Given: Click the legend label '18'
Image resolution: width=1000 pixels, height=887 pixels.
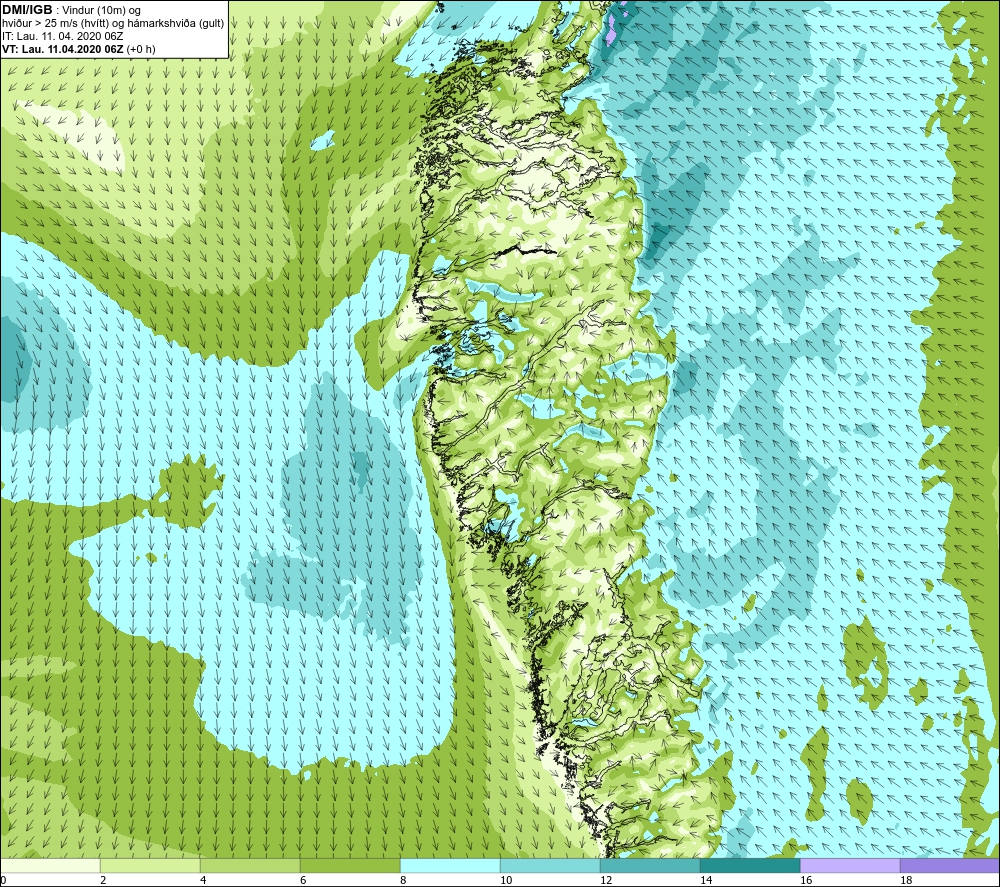Looking at the screenshot, I should pos(906,880).
